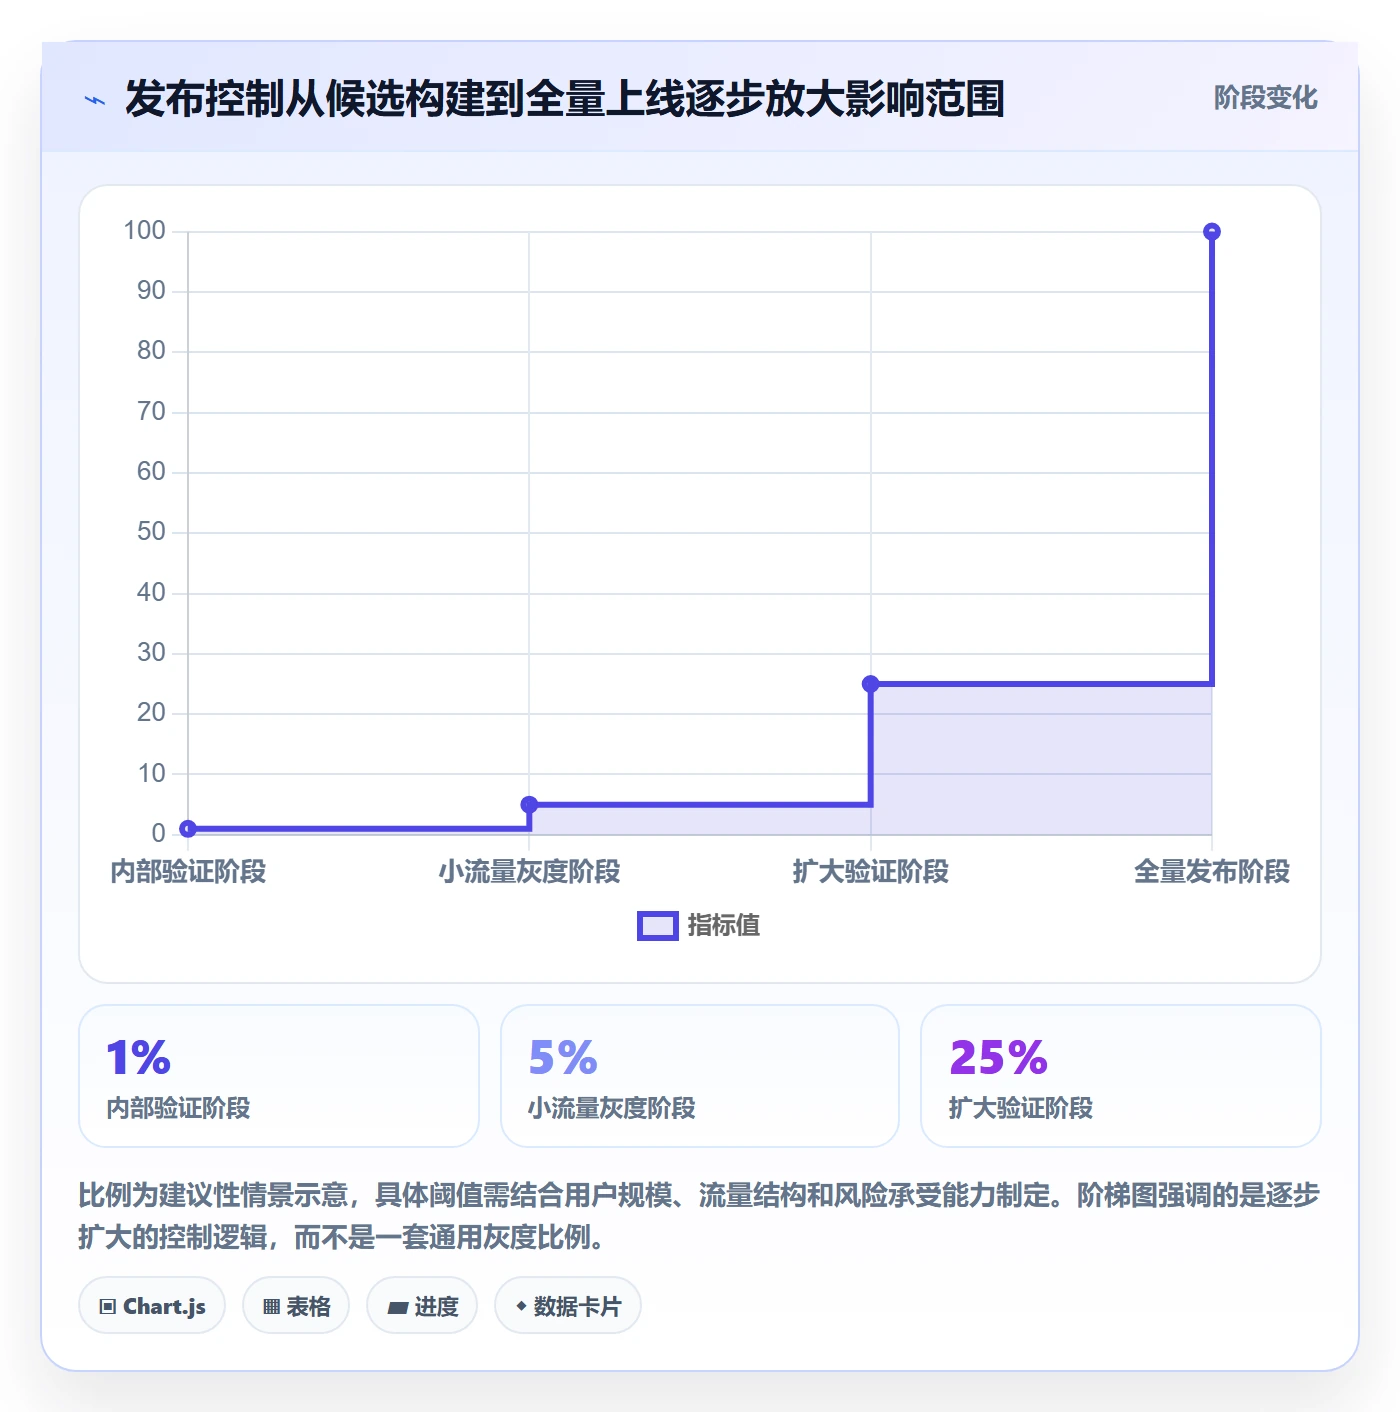Click the bar icon in 进度 tag
The width and height of the screenshot is (1400, 1412).
point(397,1307)
